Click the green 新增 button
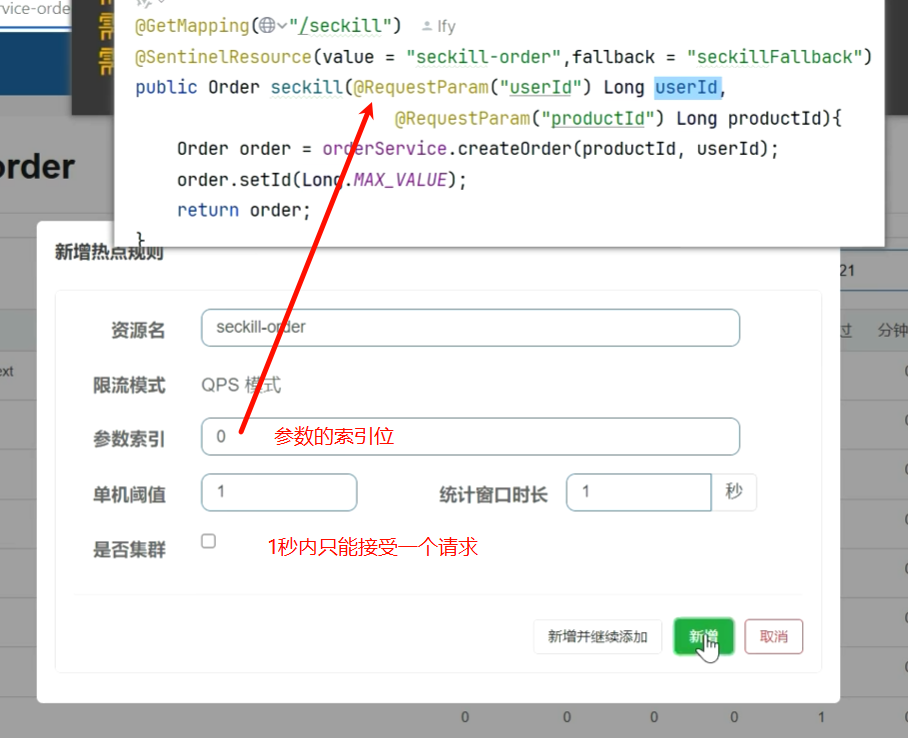Viewport: 908px width, 738px height. tap(704, 637)
